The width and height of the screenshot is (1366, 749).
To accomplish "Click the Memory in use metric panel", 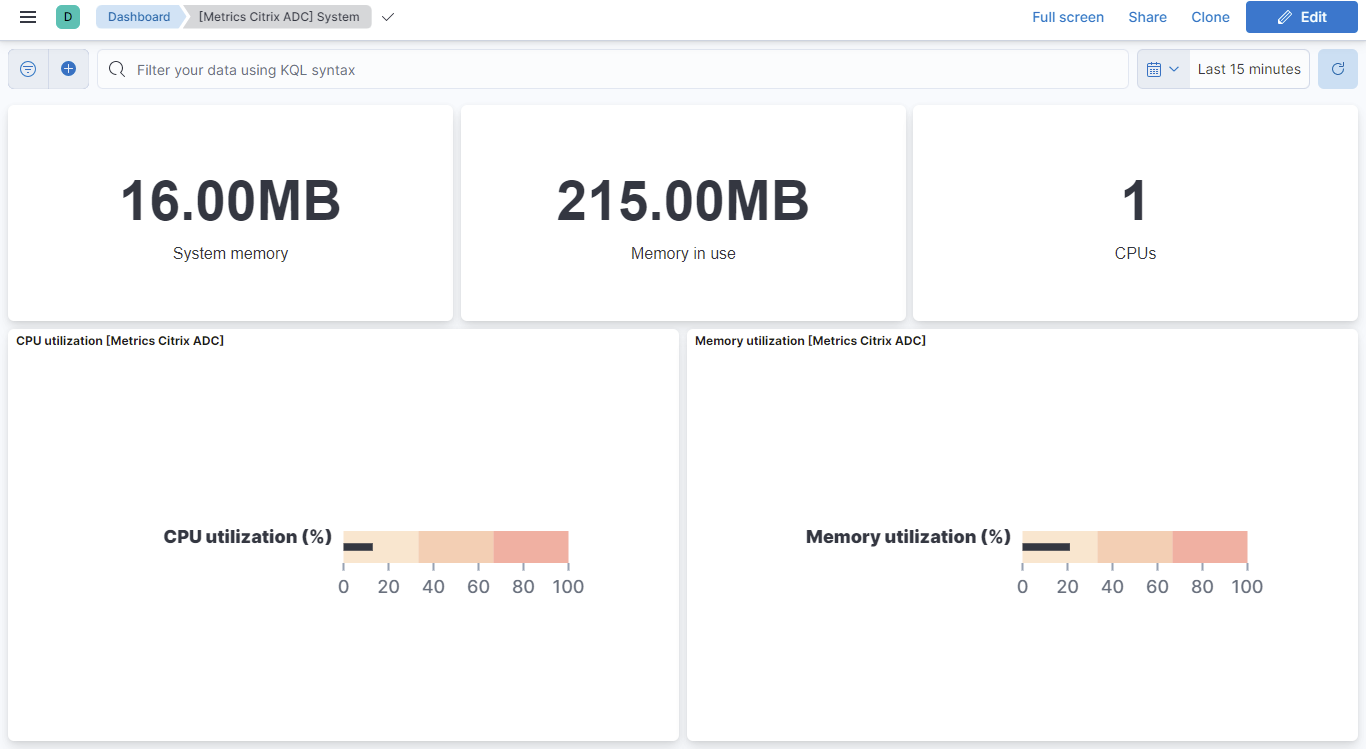I will [683, 212].
